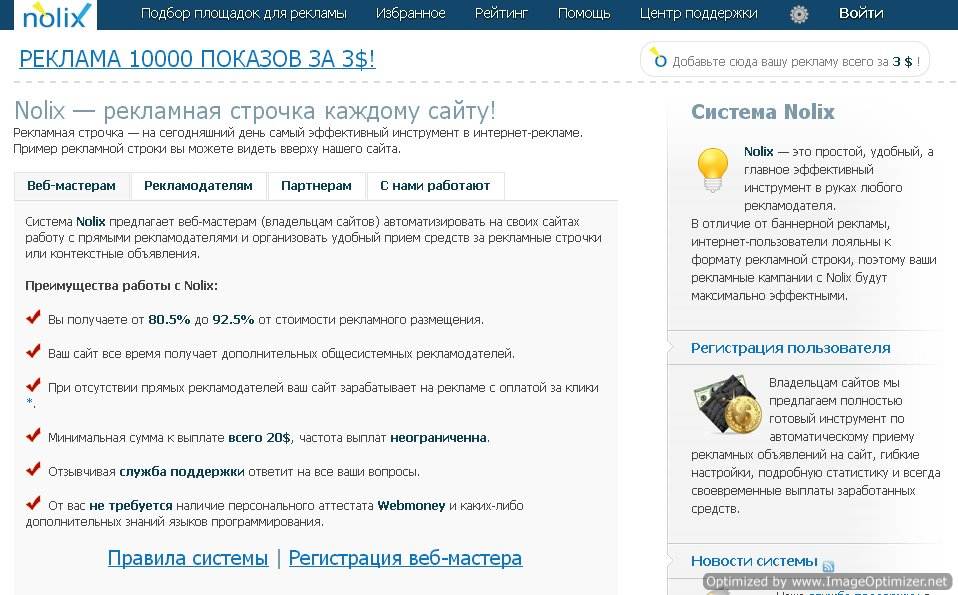Open the Правила системы link
The image size is (958, 595).
click(188, 558)
